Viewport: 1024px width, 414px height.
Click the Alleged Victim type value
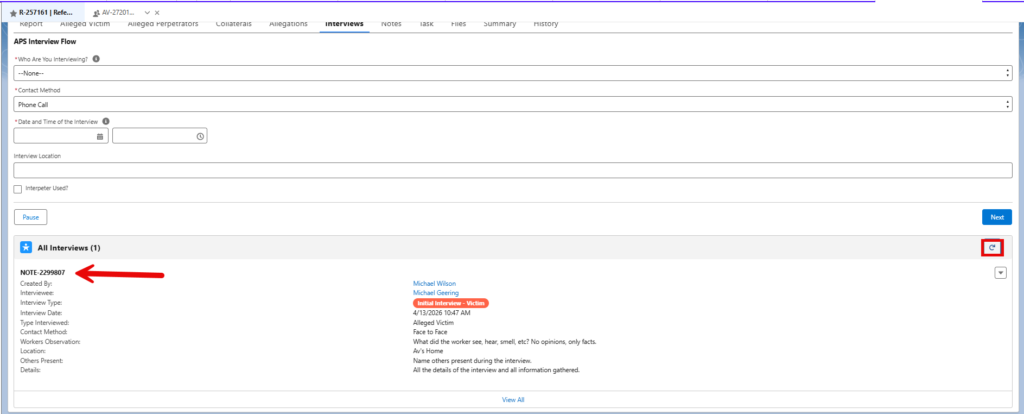(433, 323)
